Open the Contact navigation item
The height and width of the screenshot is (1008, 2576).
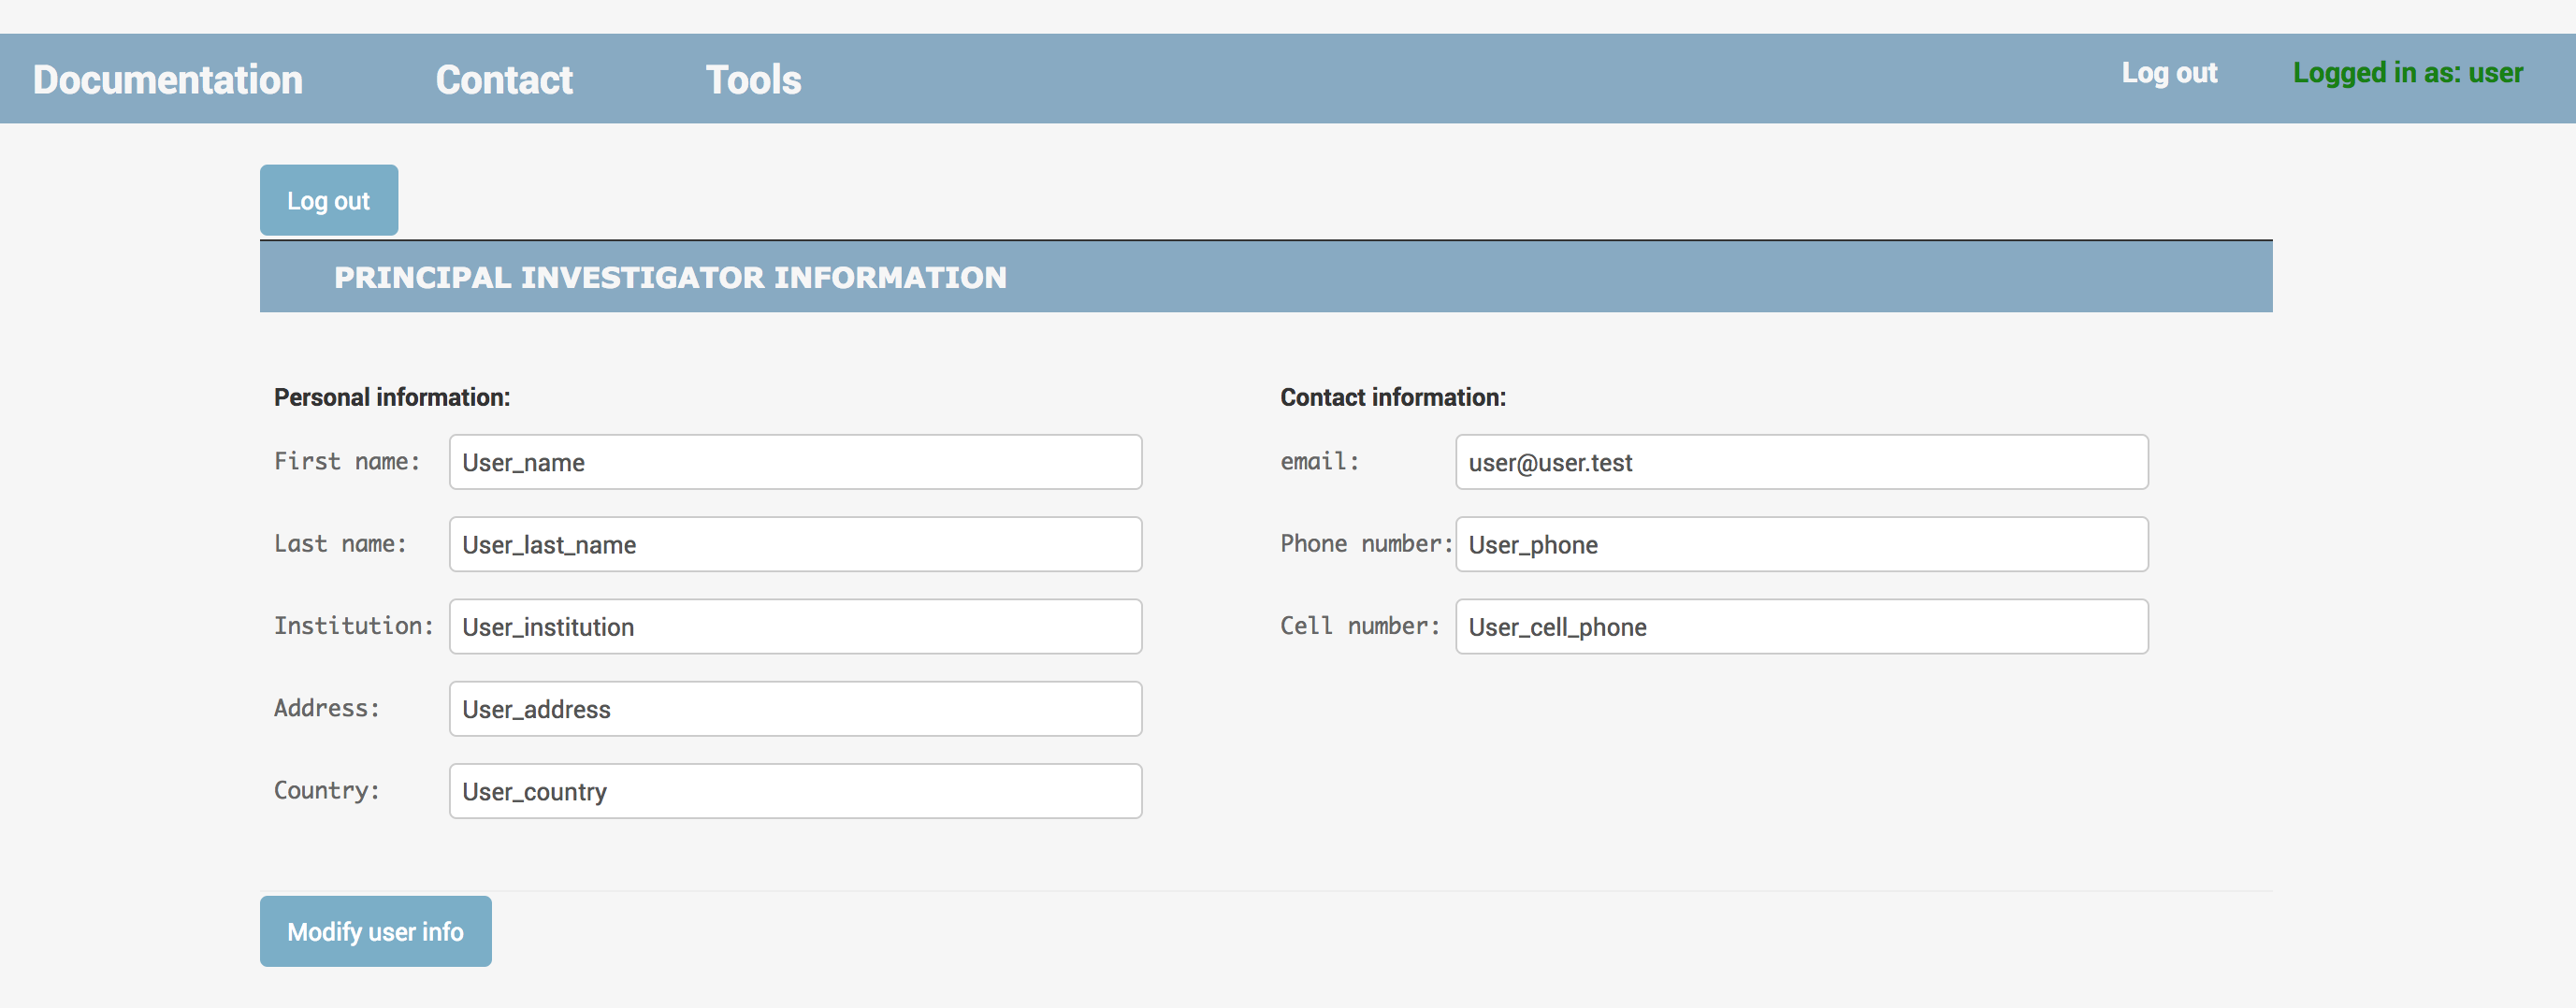coord(504,80)
